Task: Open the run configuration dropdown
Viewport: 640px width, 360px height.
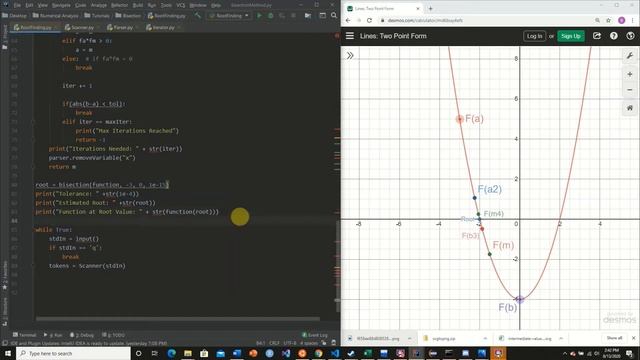Action: 229,16
